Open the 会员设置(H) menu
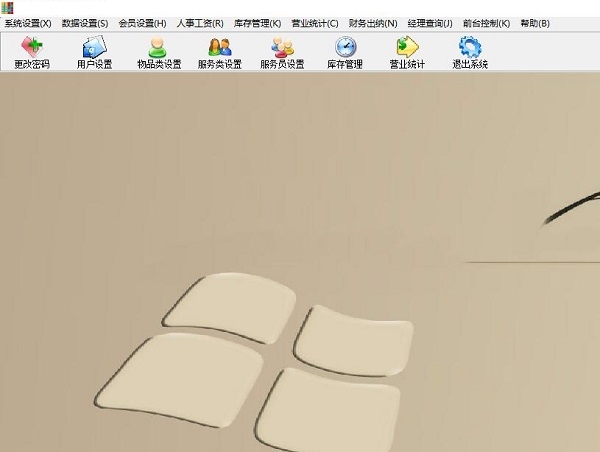 coord(142,23)
